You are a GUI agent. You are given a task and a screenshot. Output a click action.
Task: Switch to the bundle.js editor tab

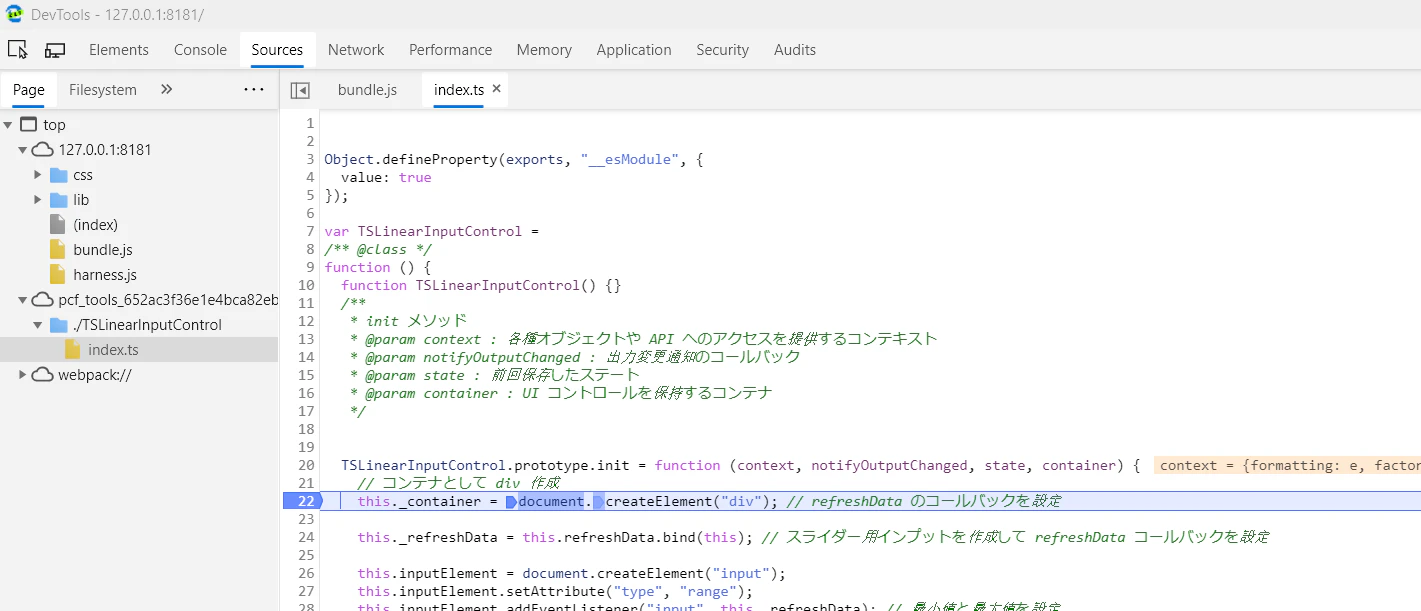point(367,90)
